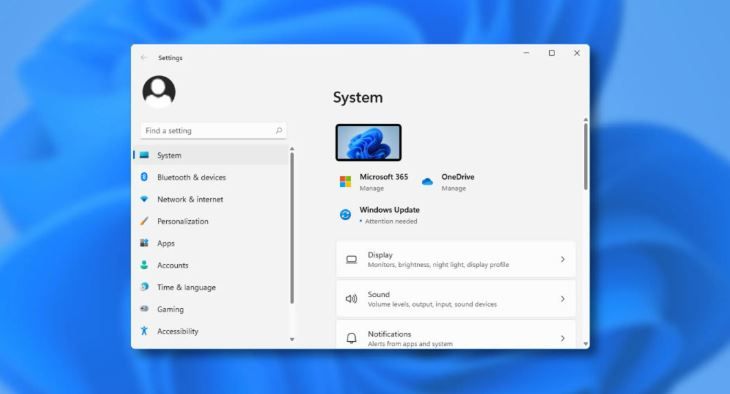Image resolution: width=730 pixels, height=394 pixels.
Task: Open Windows Update attention needed
Action: point(380,215)
